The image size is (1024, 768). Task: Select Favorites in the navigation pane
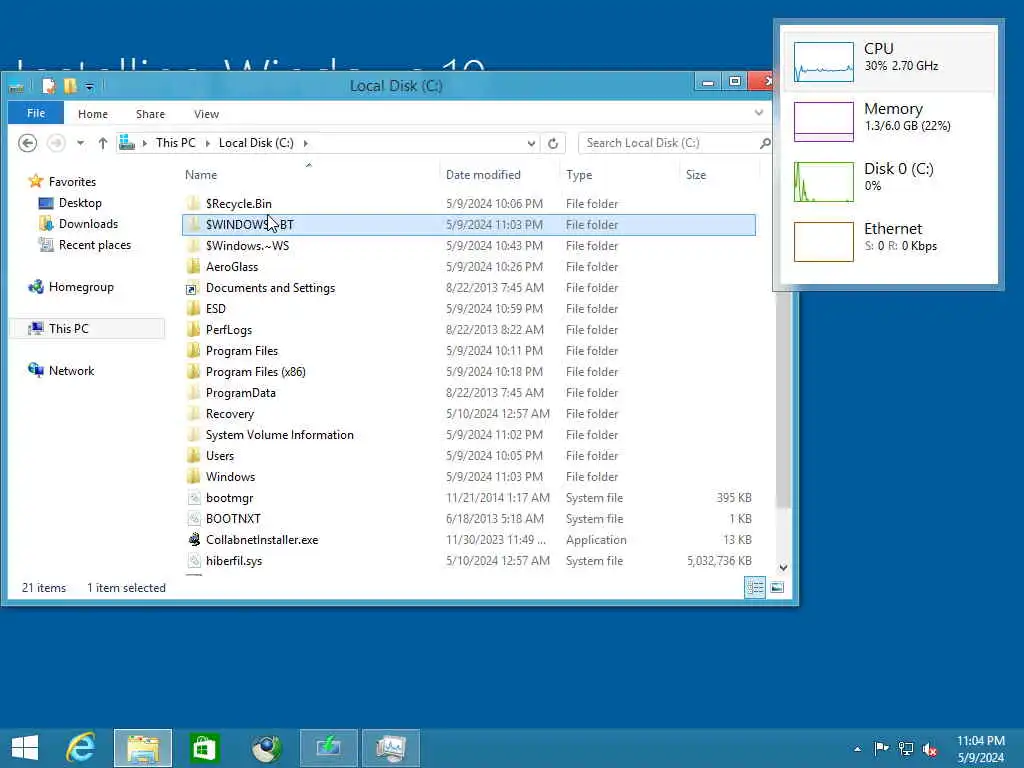(72, 182)
